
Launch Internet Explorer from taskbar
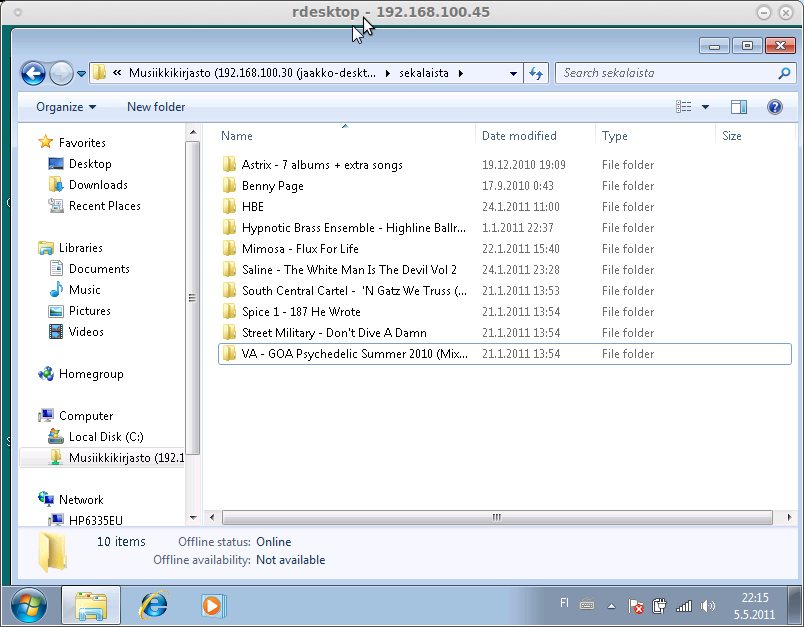tap(153, 605)
